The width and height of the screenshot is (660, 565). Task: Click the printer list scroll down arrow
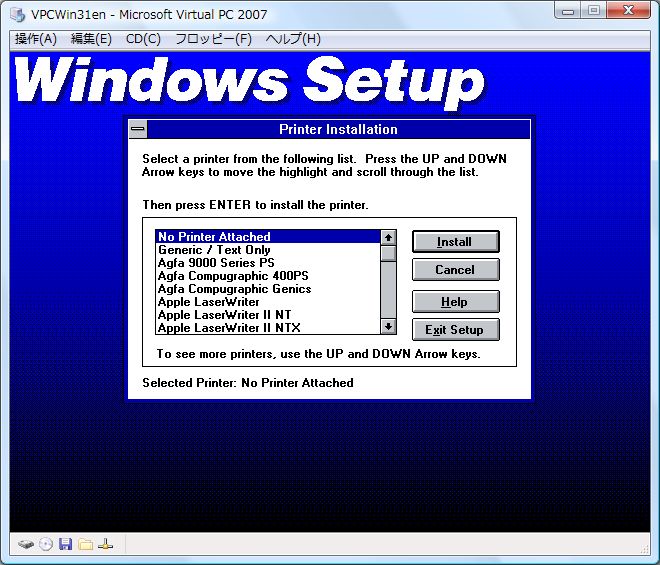coord(388,326)
